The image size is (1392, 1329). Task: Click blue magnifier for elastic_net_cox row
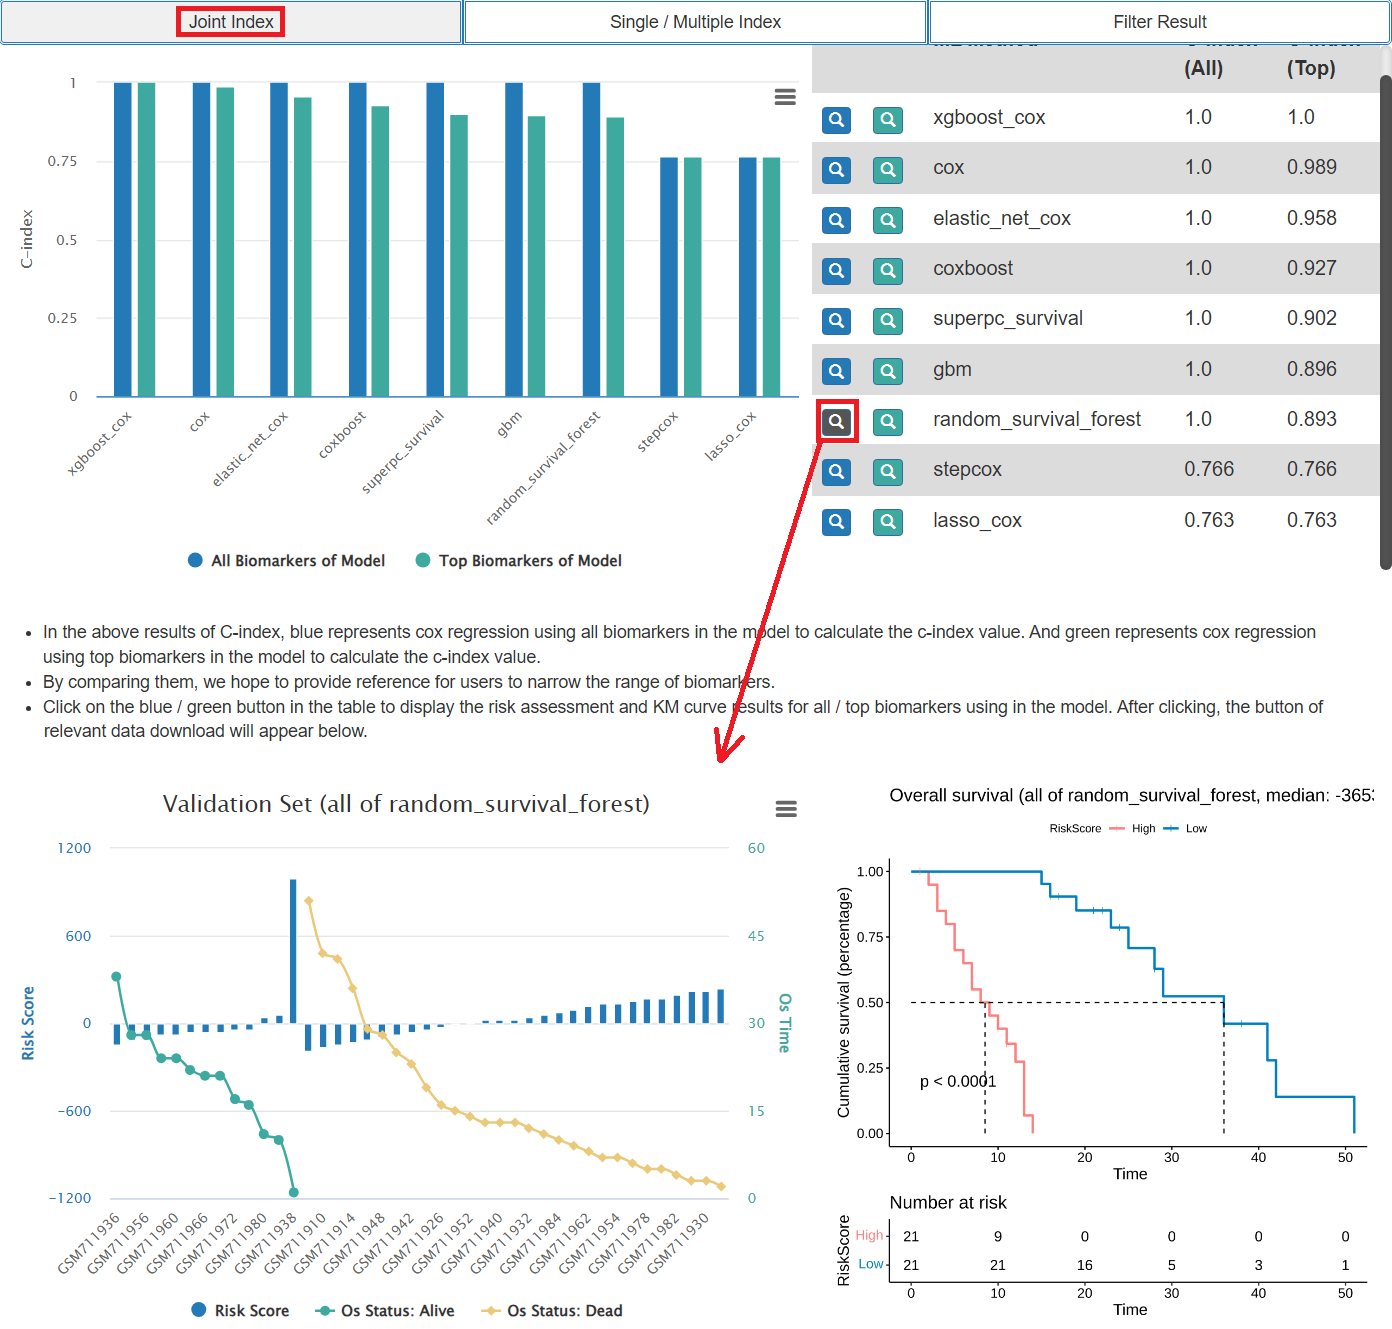[x=836, y=220]
